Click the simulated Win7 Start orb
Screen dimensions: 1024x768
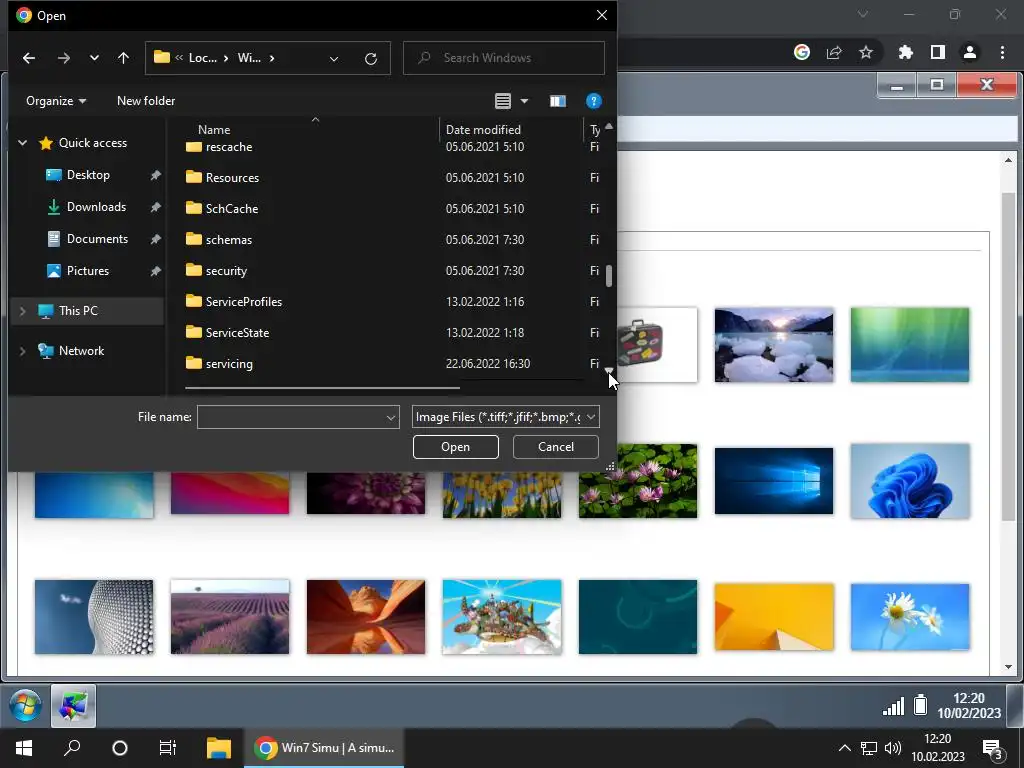[25, 706]
